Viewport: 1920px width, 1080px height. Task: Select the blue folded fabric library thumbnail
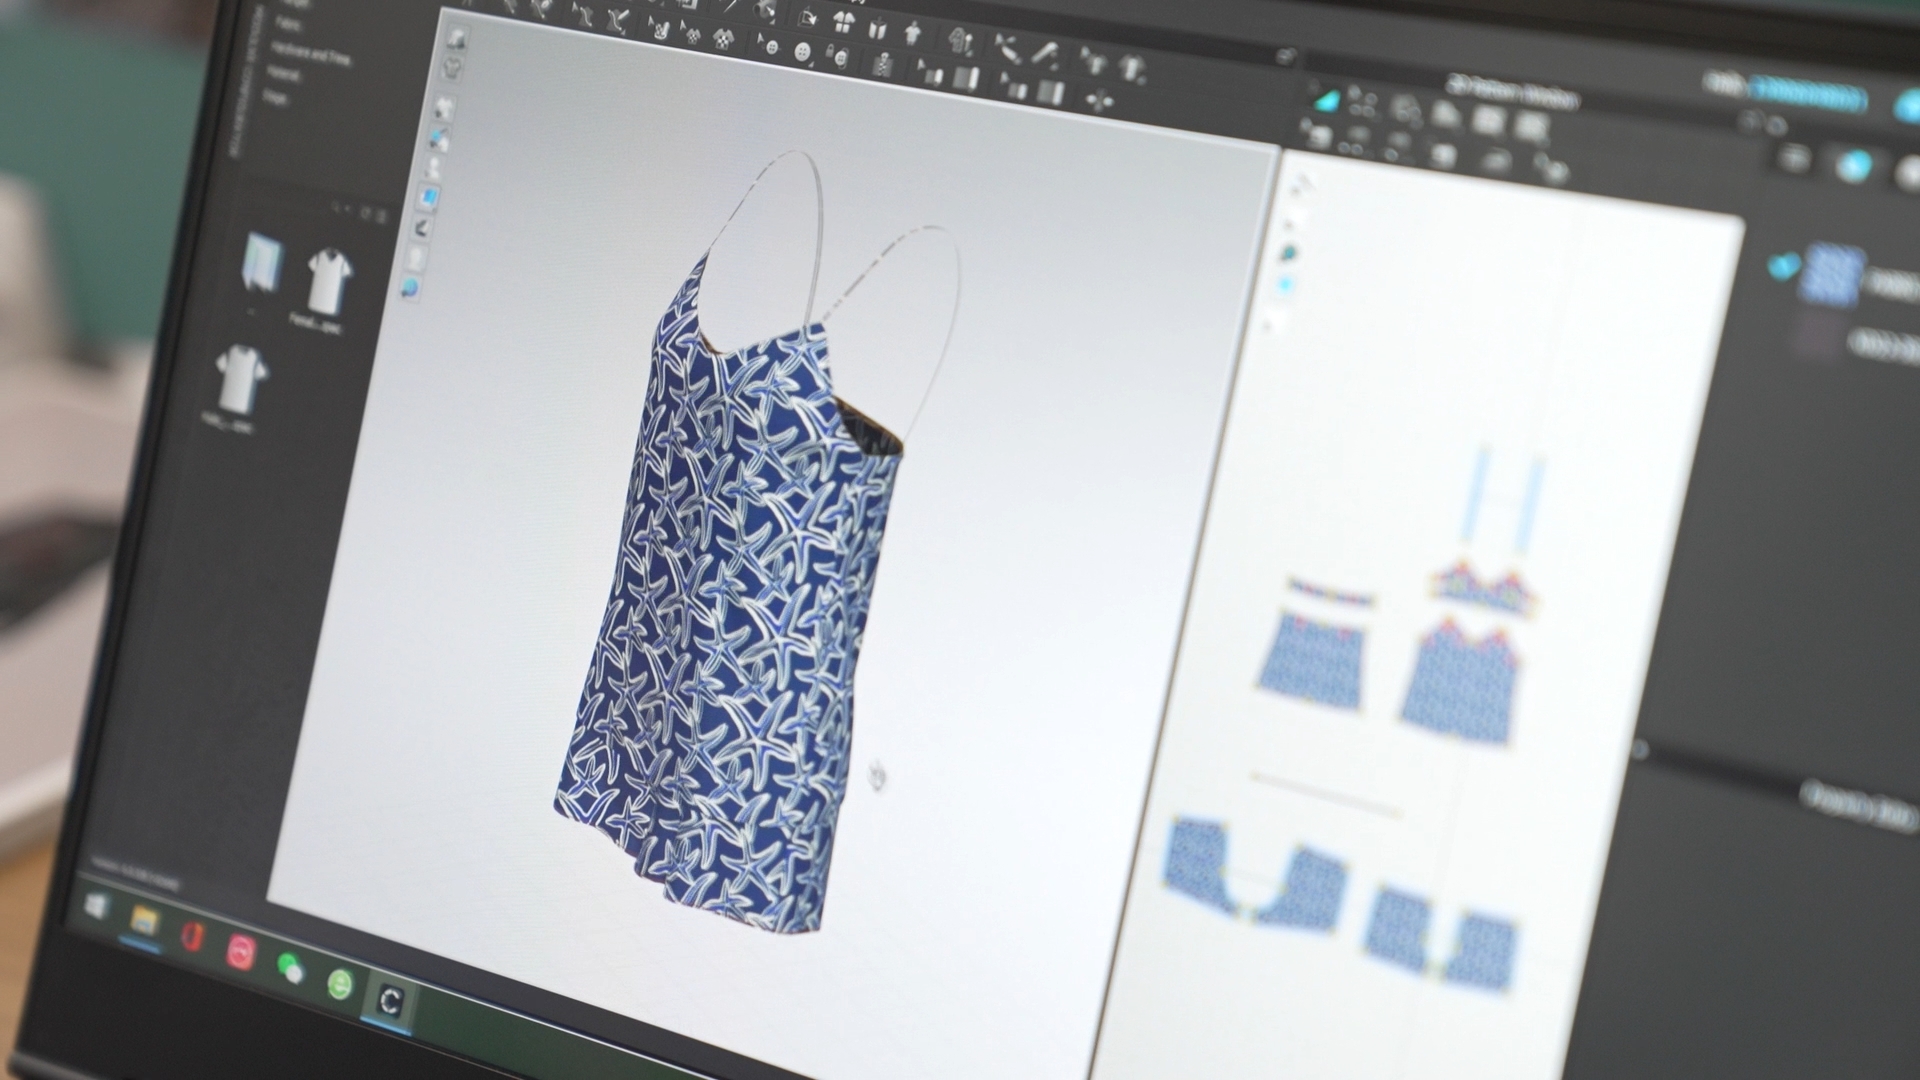pos(263,262)
